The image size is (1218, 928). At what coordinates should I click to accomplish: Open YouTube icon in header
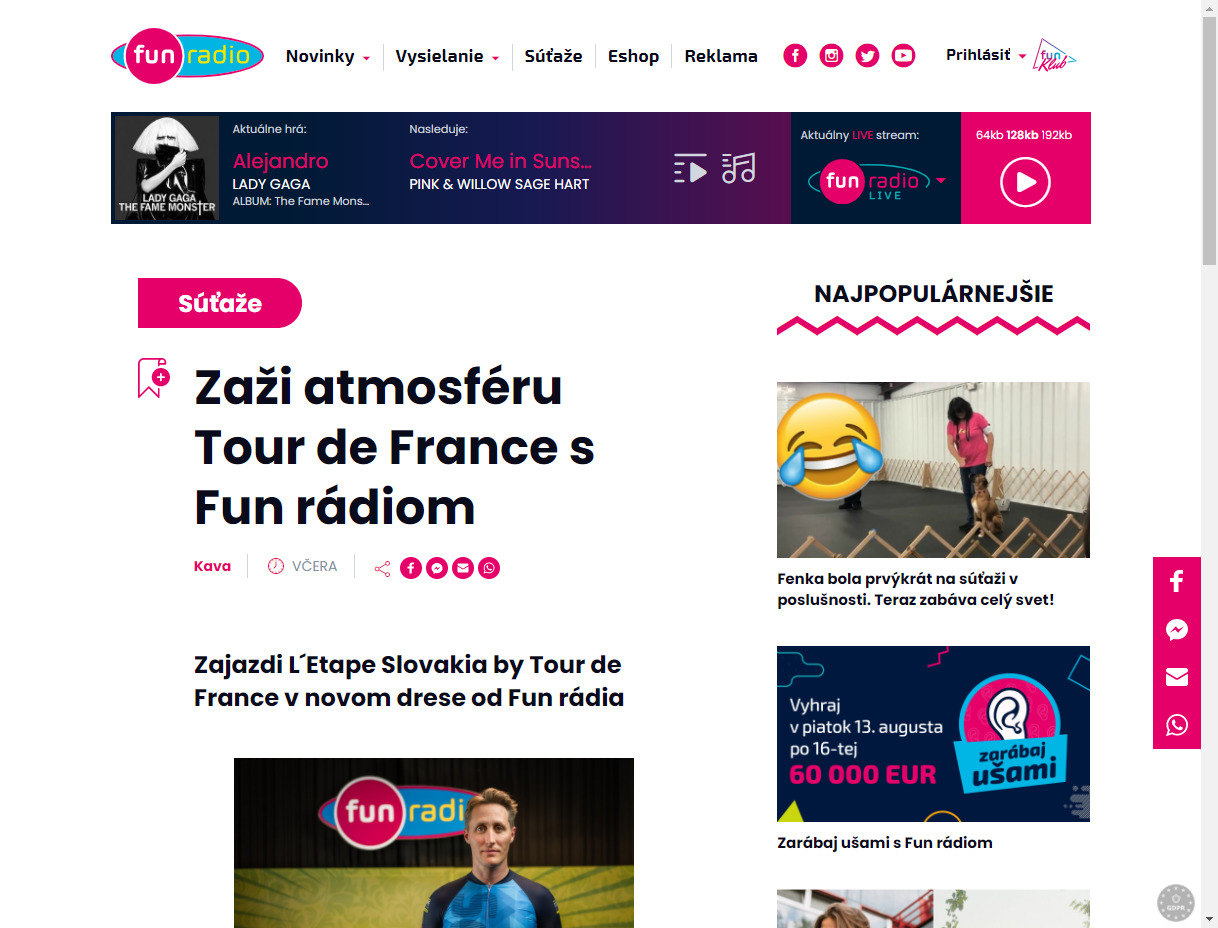(903, 56)
